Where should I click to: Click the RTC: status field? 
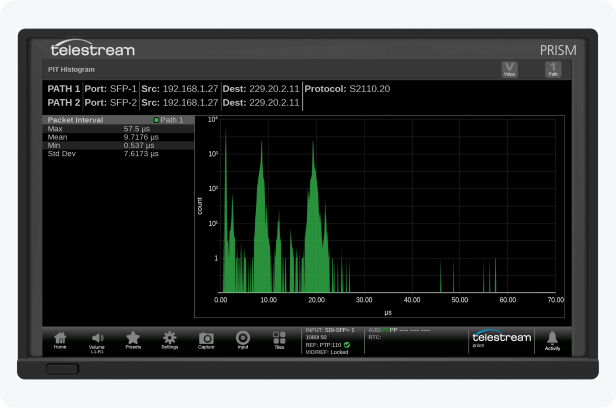tap(375, 337)
